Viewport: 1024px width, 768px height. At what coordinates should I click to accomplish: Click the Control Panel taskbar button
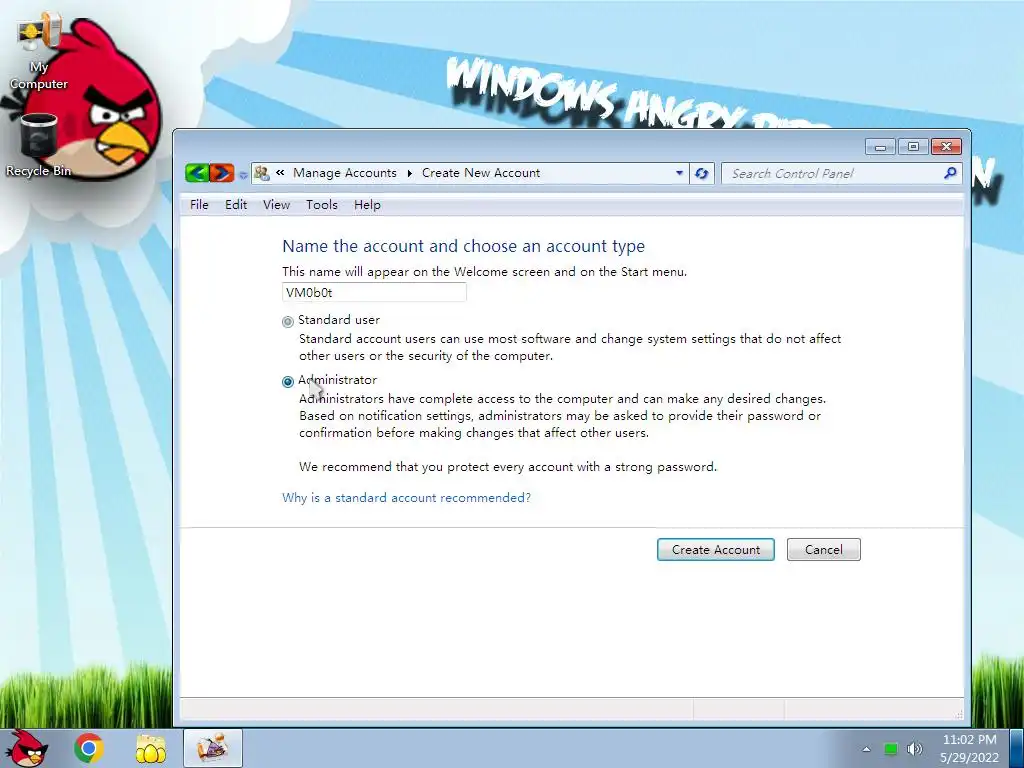pyautogui.click(x=213, y=748)
